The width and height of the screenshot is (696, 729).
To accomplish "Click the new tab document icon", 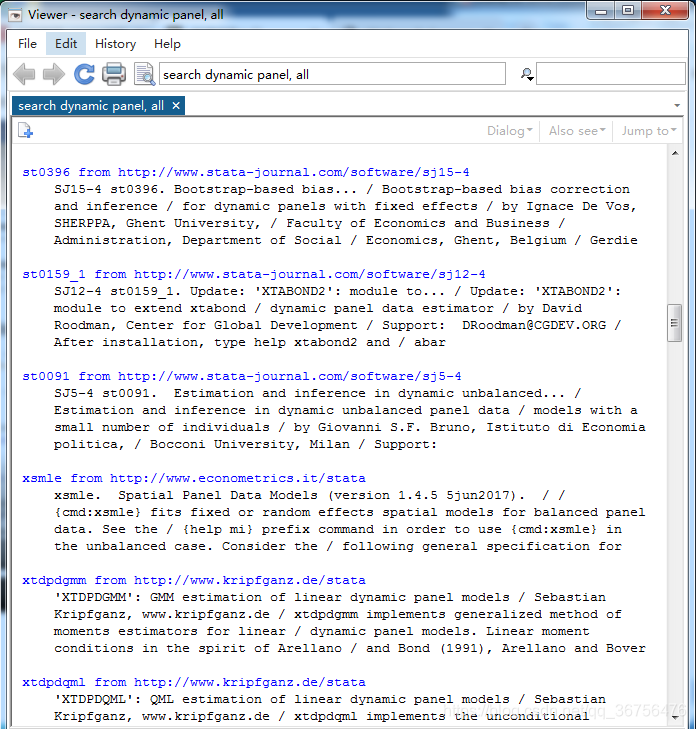I will coord(25,131).
